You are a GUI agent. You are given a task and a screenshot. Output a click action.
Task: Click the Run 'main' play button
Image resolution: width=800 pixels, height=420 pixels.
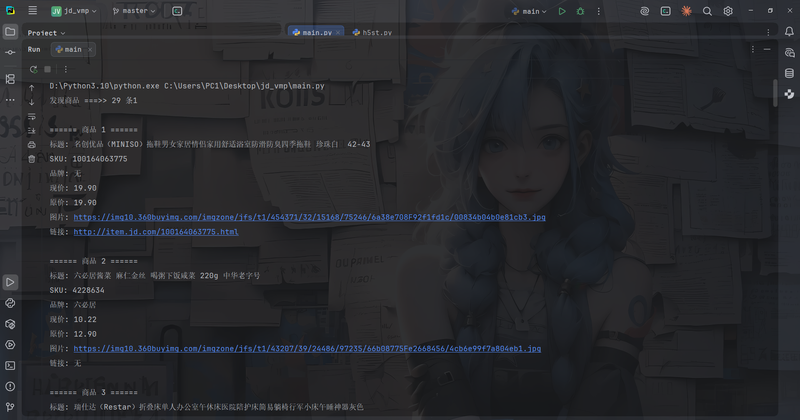pyautogui.click(x=562, y=11)
